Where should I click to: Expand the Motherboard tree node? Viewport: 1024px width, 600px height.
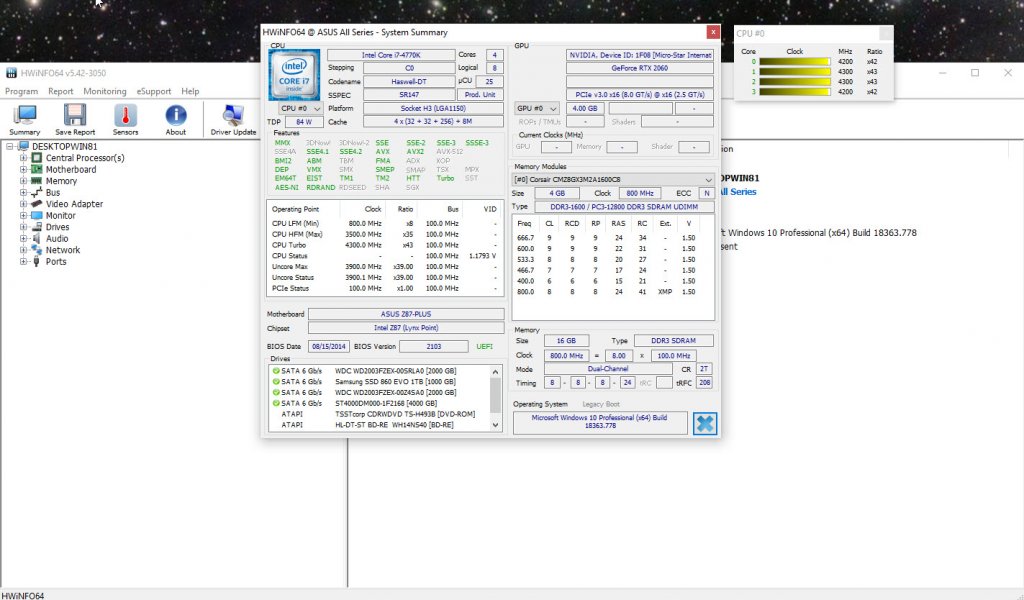[23, 169]
